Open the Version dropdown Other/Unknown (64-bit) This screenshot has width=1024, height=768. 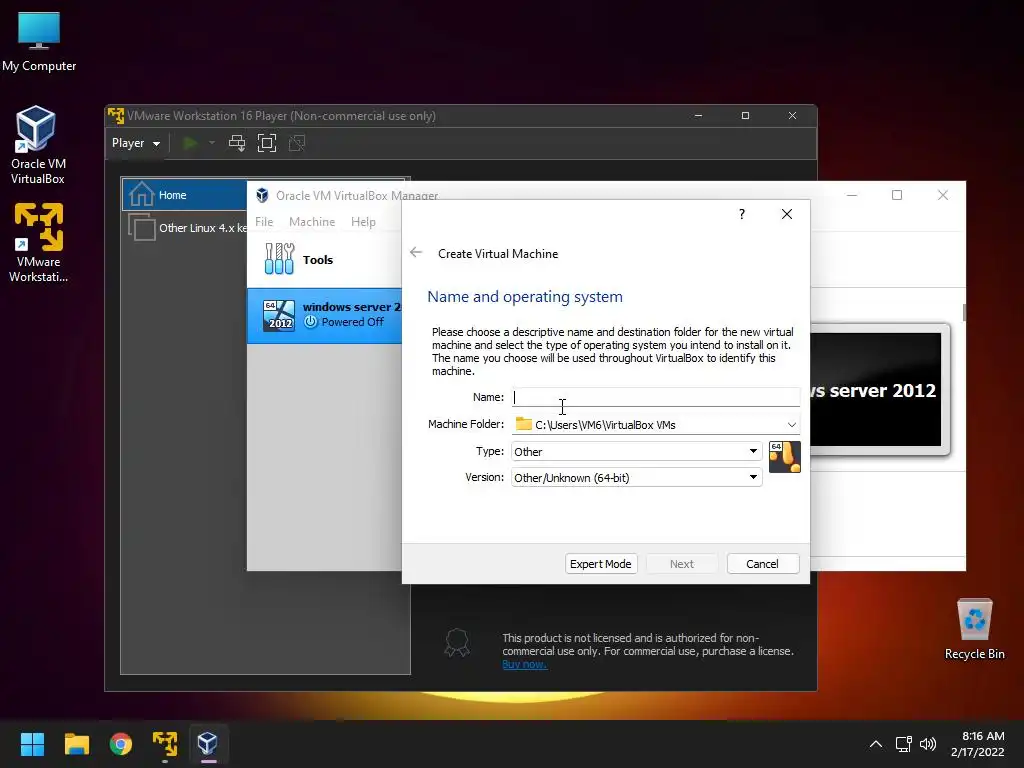[637, 477]
